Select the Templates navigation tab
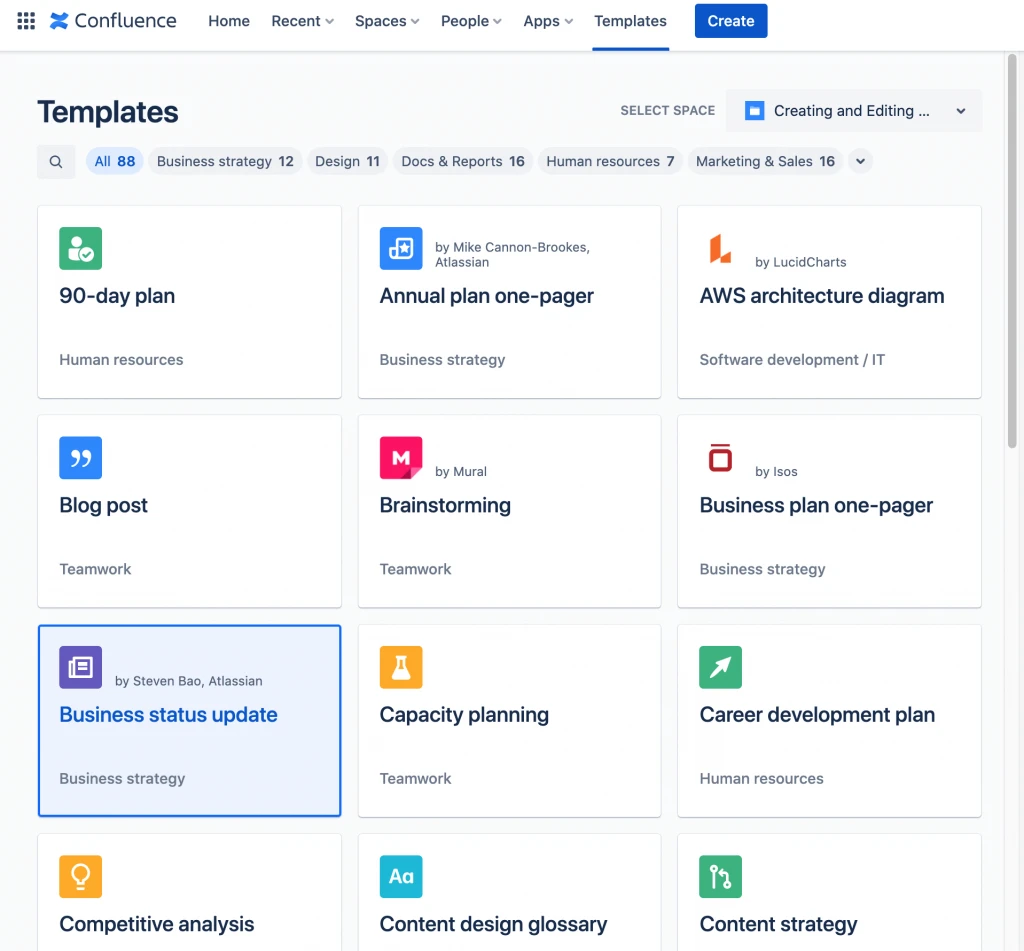 [x=630, y=21]
